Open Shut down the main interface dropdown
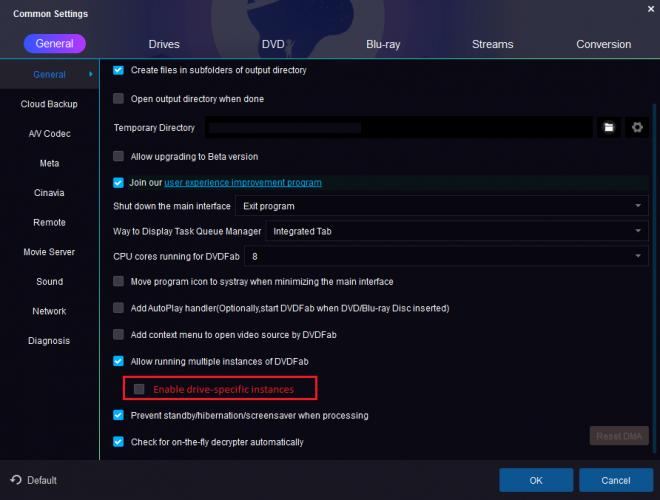 tap(442, 206)
